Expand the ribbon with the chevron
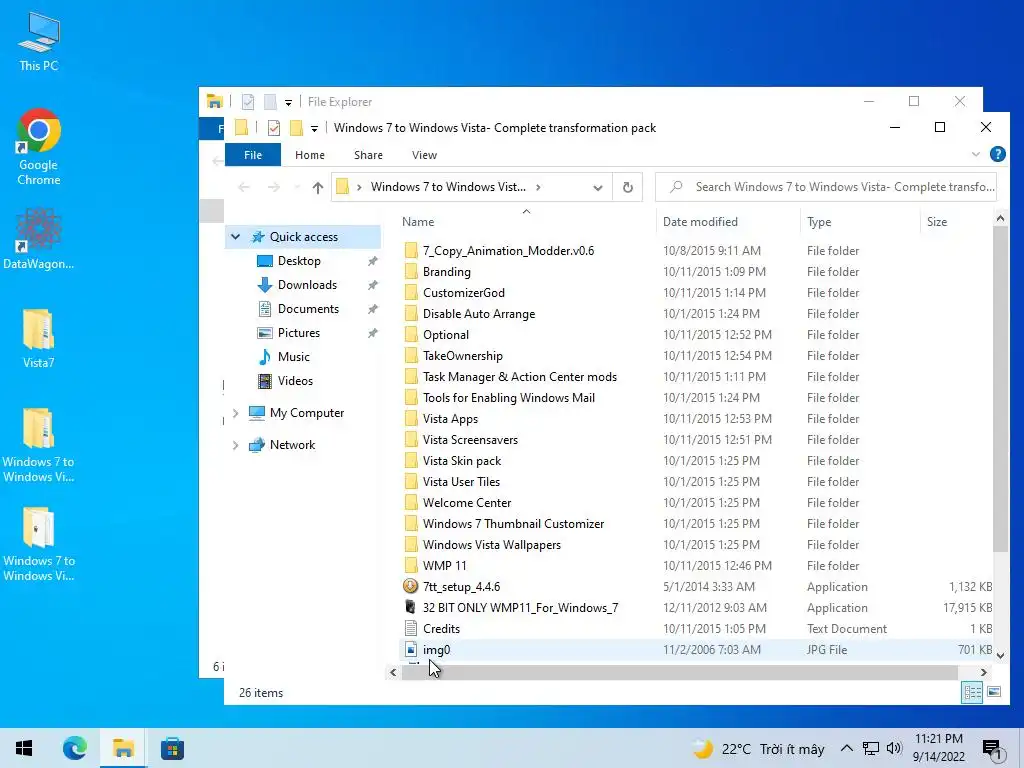Image resolution: width=1024 pixels, height=768 pixels. tap(976, 155)
